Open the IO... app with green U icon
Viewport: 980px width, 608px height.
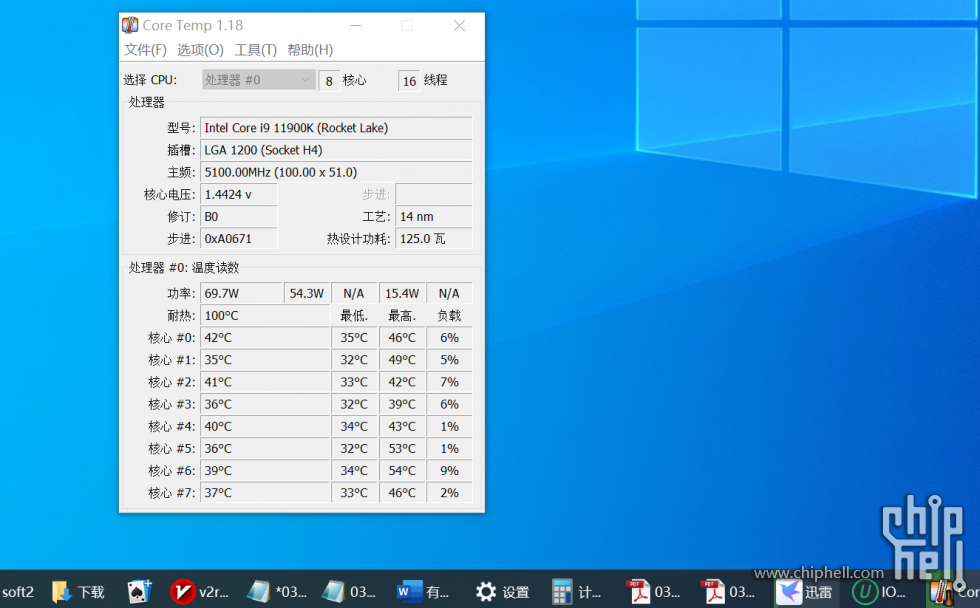pyautogui.click(x=880, y=591)
